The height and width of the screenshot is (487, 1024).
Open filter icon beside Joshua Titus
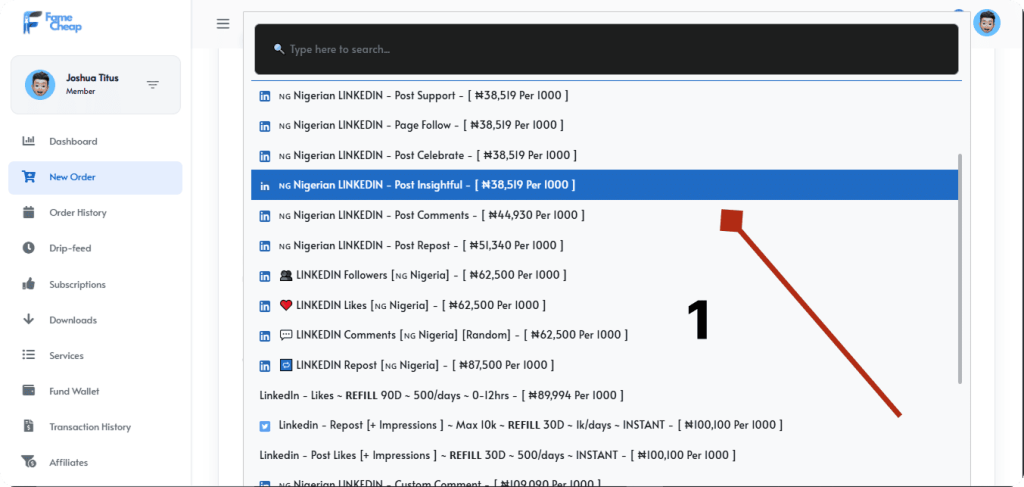tap(153, 85)
